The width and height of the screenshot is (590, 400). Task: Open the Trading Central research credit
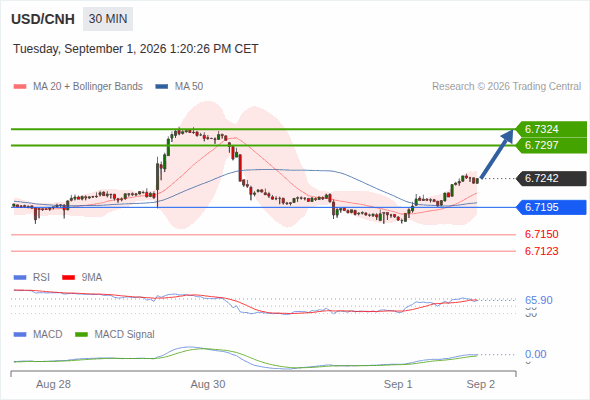(x=506, y=87)
